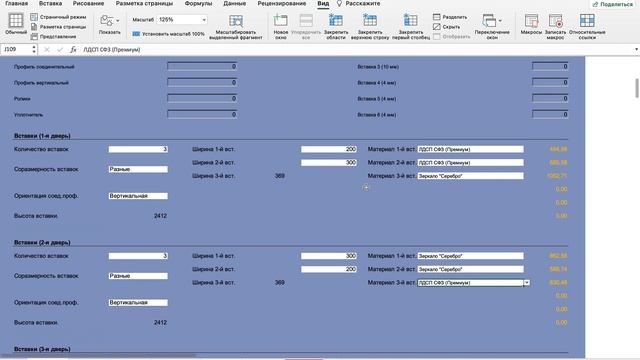Open a Новое окно new window
This screenshot has width=640, height=360.
point(281,27)
